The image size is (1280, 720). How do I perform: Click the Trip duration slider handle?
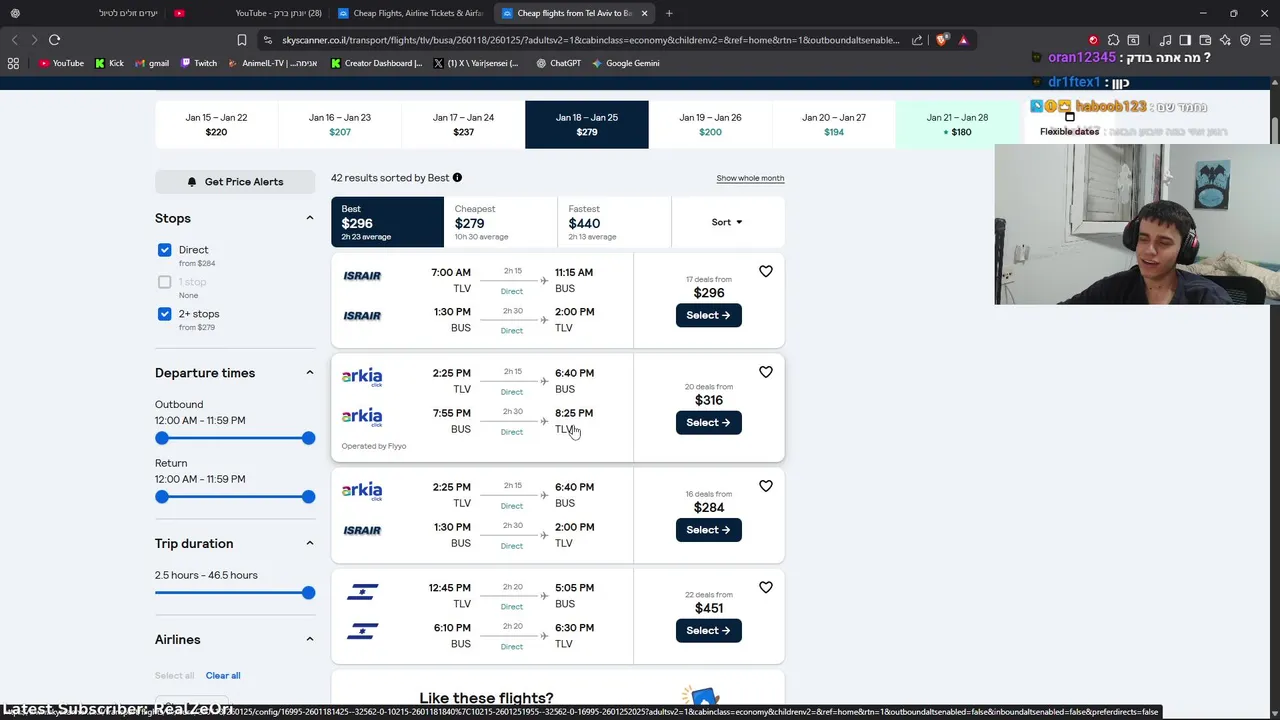308,593
